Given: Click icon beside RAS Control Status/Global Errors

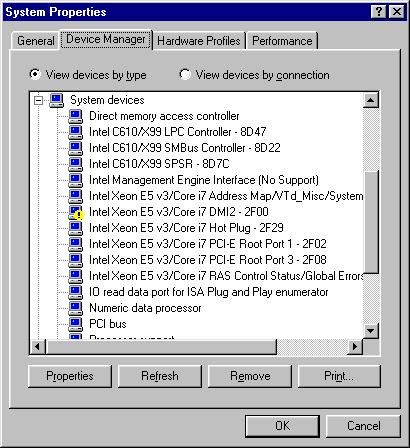Looking at the screenshot, I should click(75, 276).
